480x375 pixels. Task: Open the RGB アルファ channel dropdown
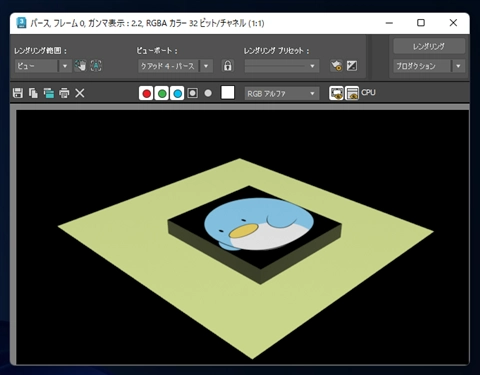[282, 94]
